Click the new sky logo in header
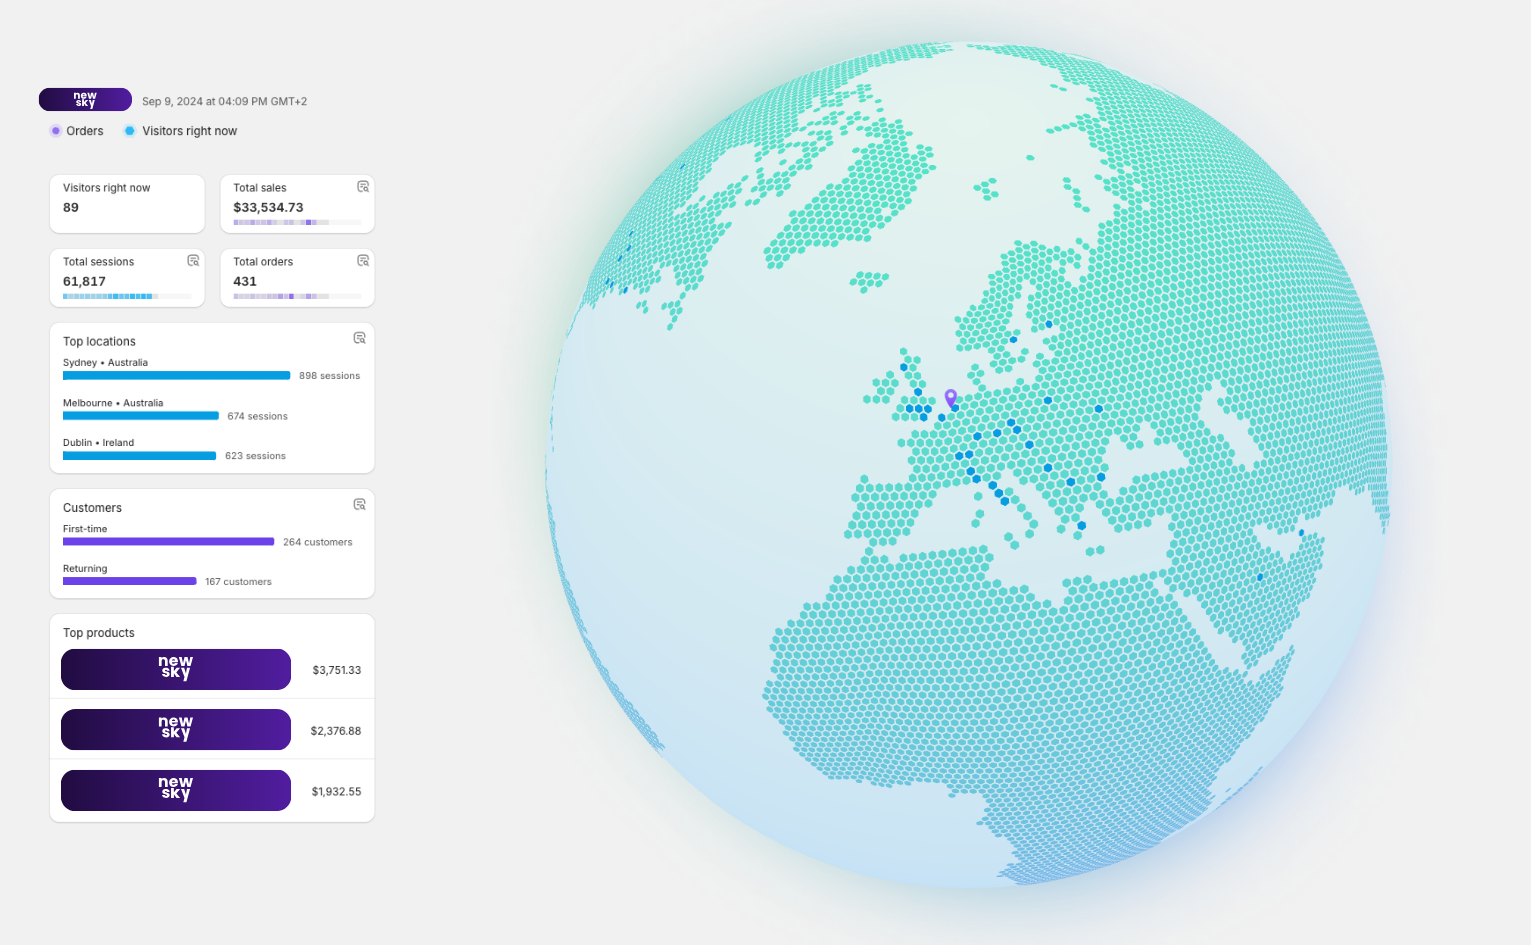 pos(85,100)
